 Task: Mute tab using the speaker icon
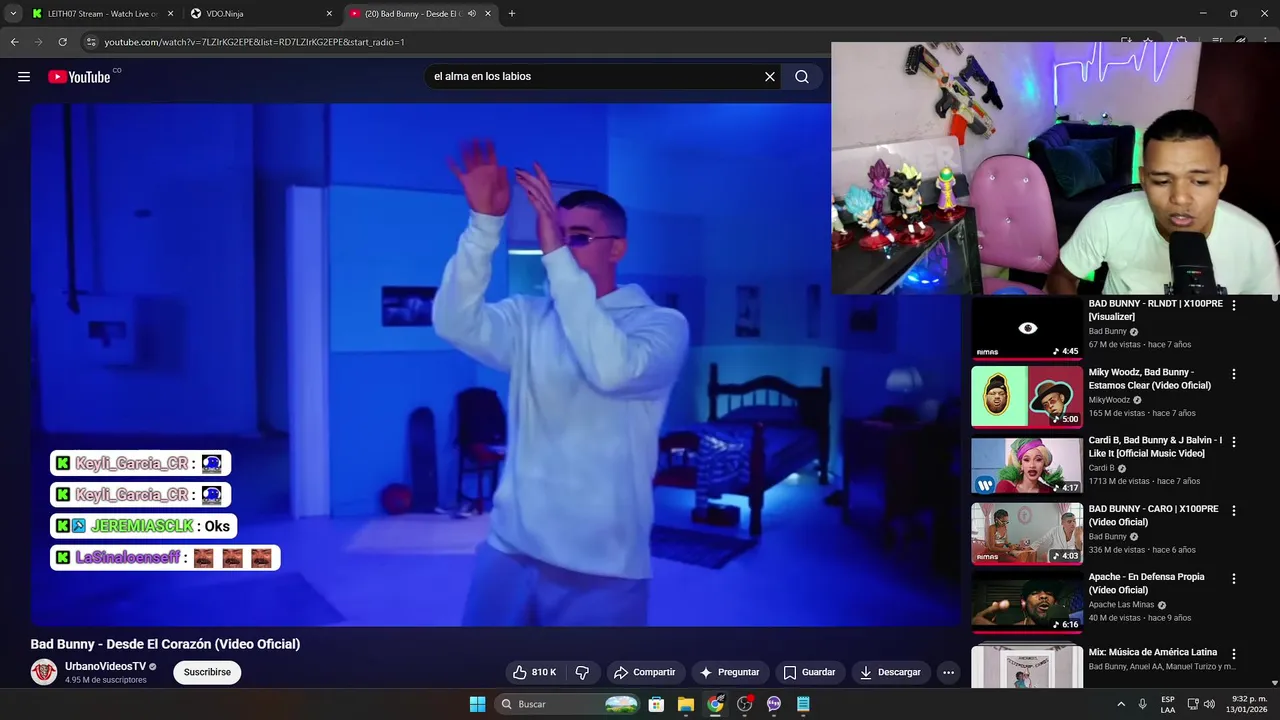pos(471,14)
